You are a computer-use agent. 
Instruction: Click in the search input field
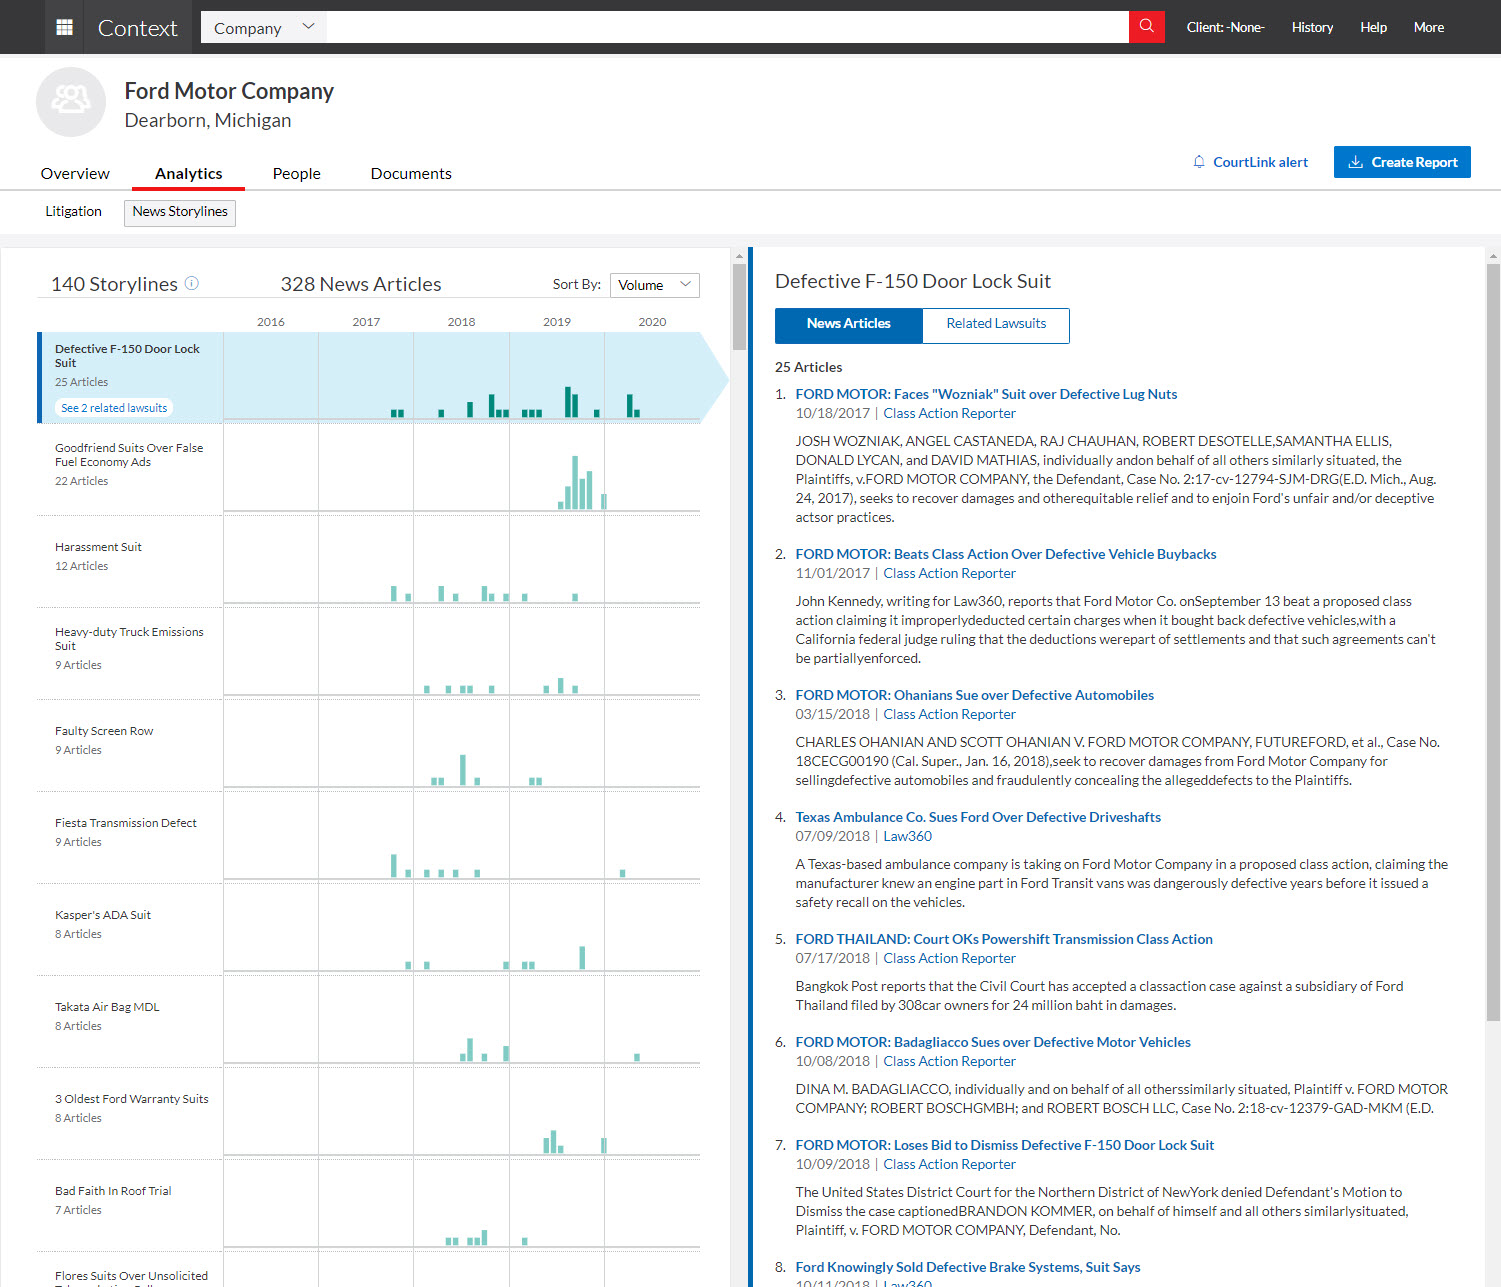(727, 27)
